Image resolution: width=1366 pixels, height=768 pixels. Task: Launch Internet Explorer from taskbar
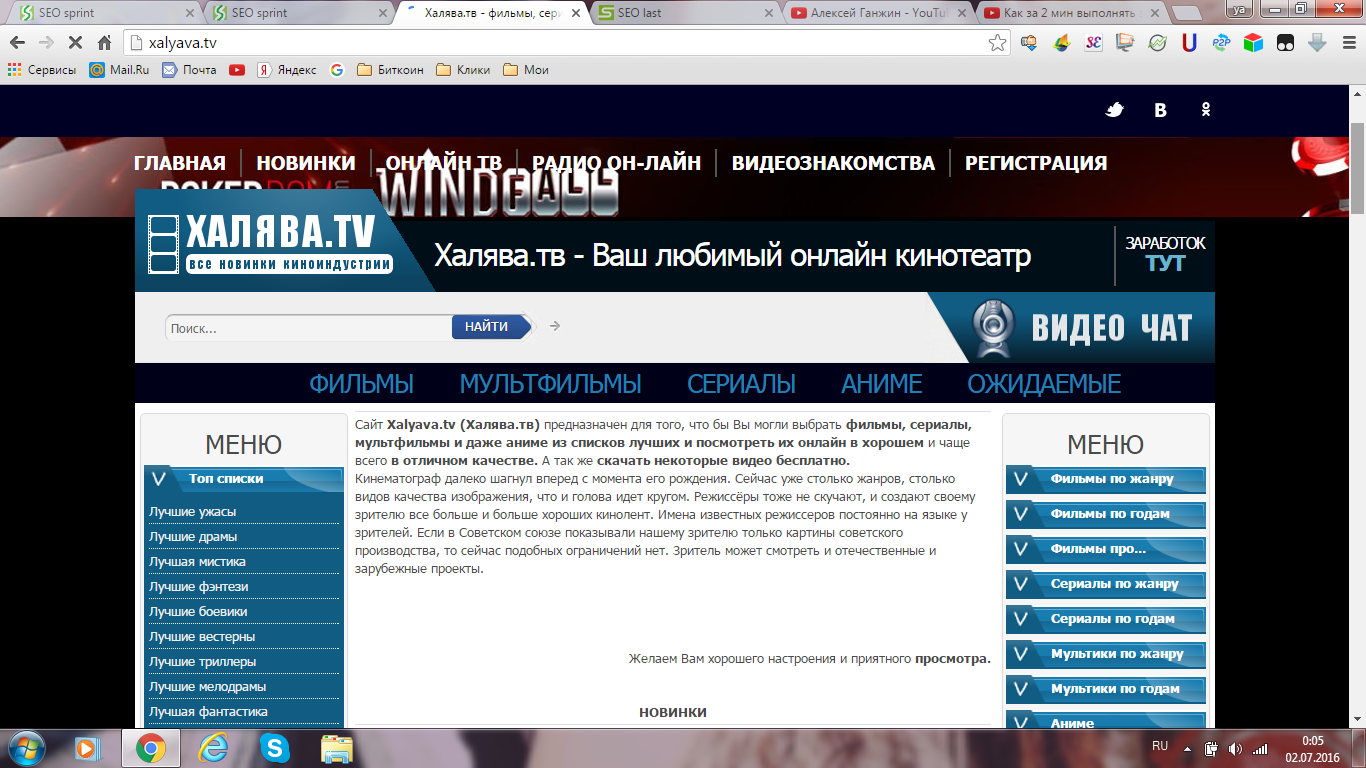pos(212,748)
